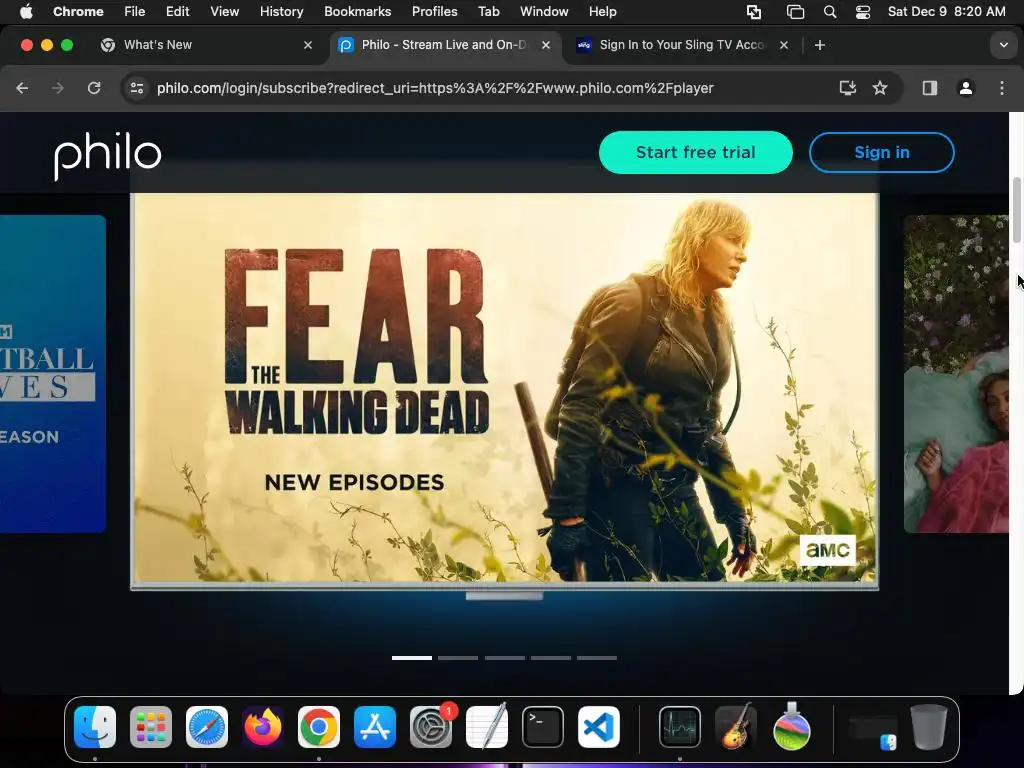Open macOS Sonoma installer in dock
This screenshot has height=768, width=1024.
(x=792, y=727)
